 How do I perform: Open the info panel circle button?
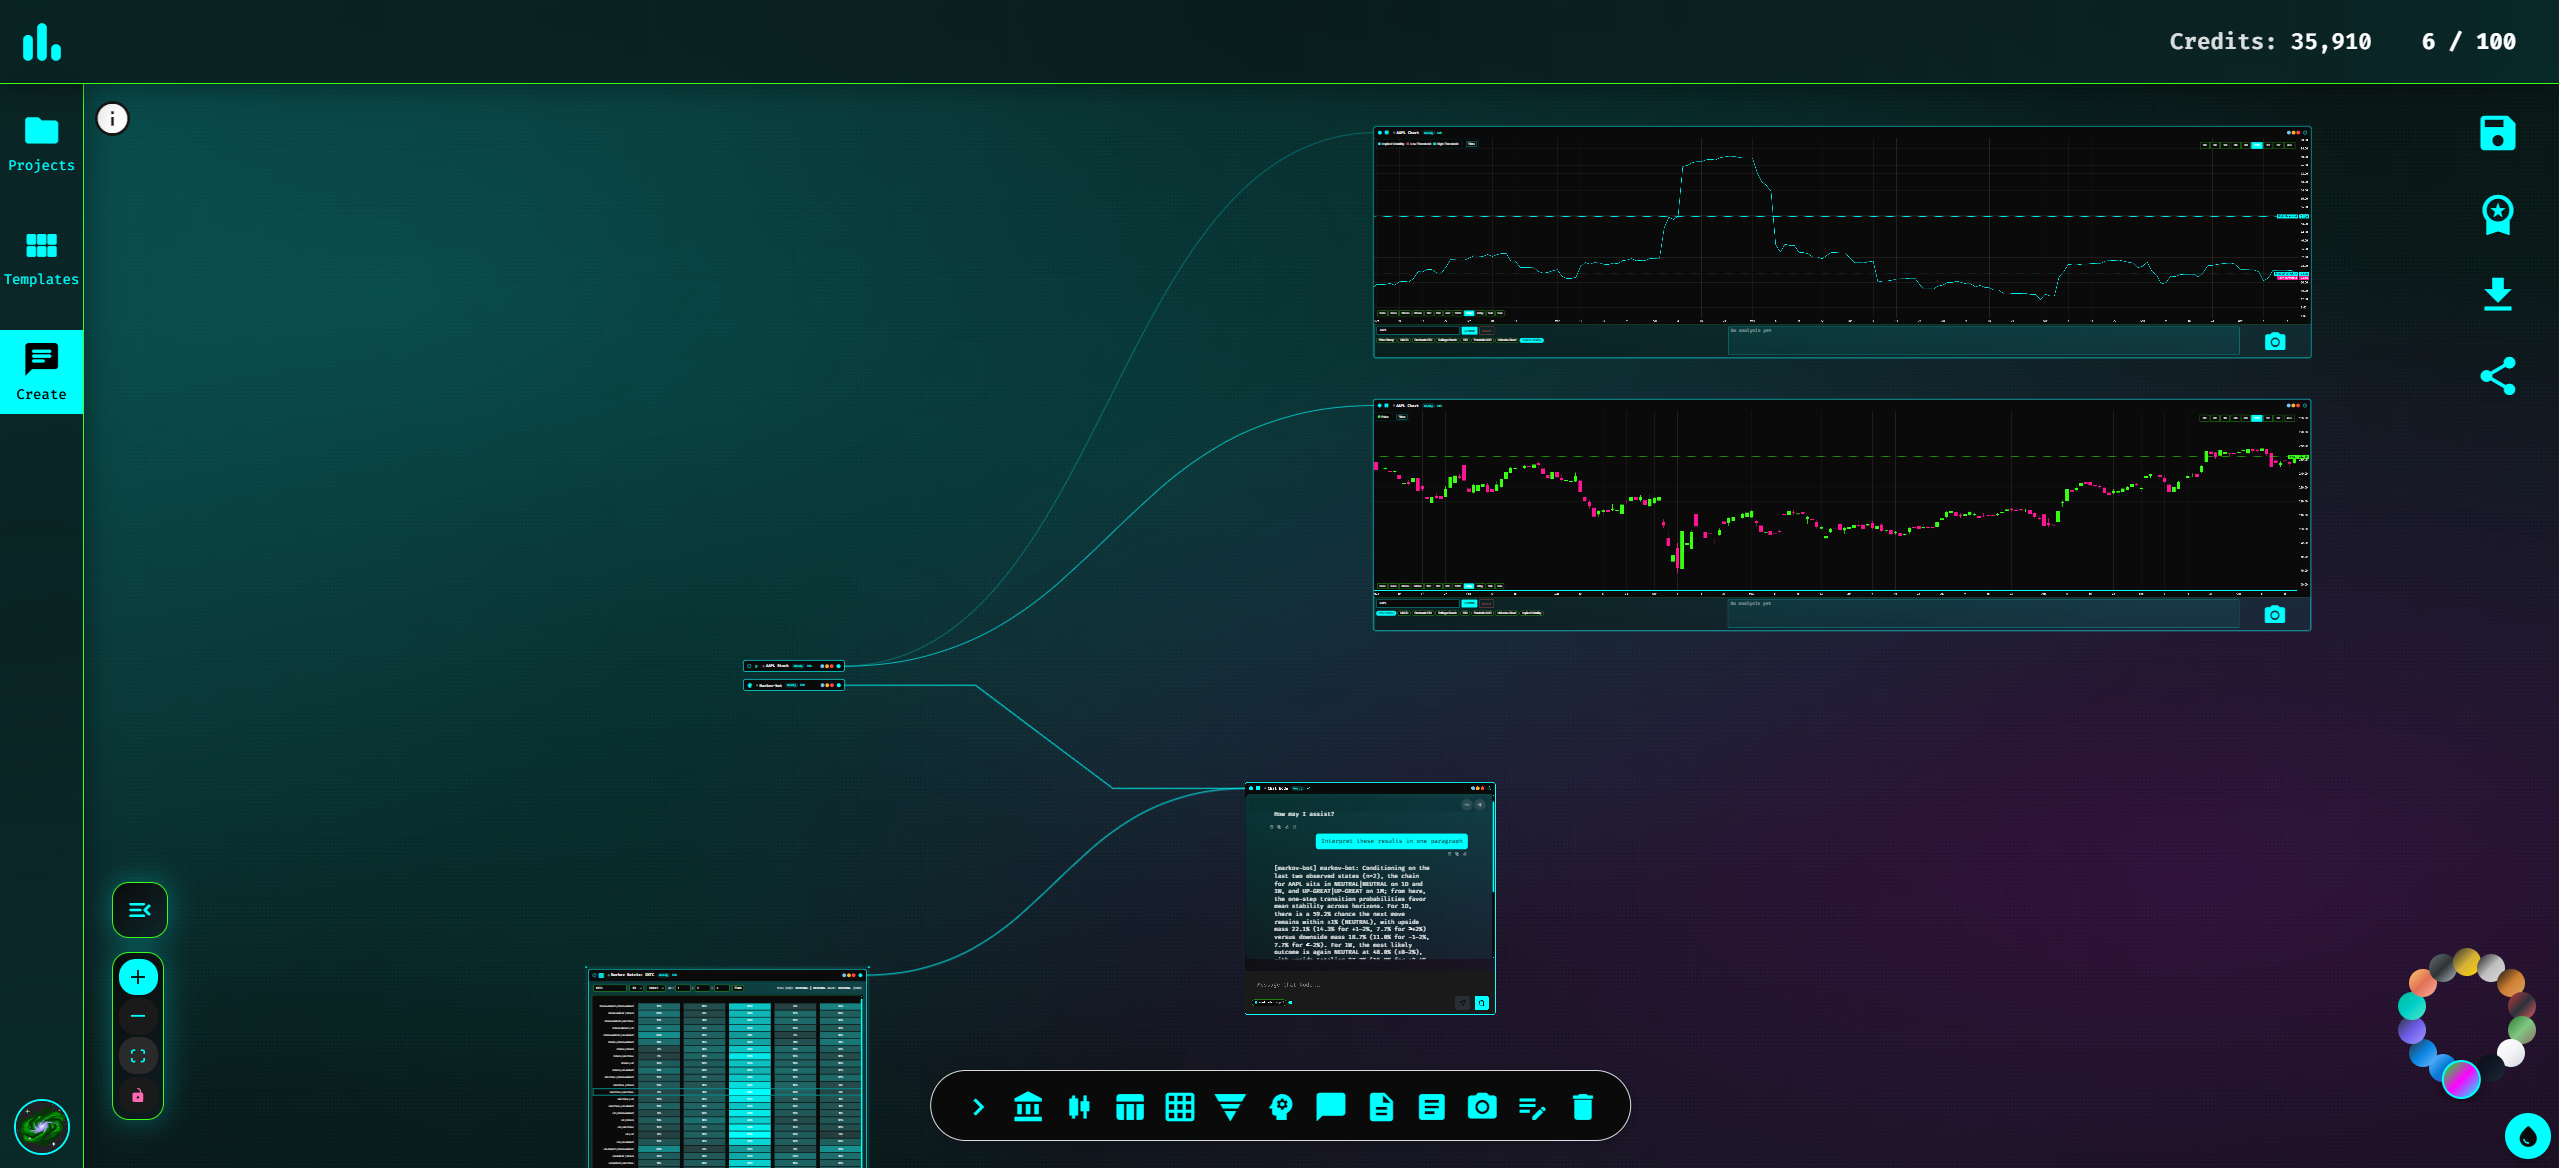pyautogui.click(x=112, y=119)
